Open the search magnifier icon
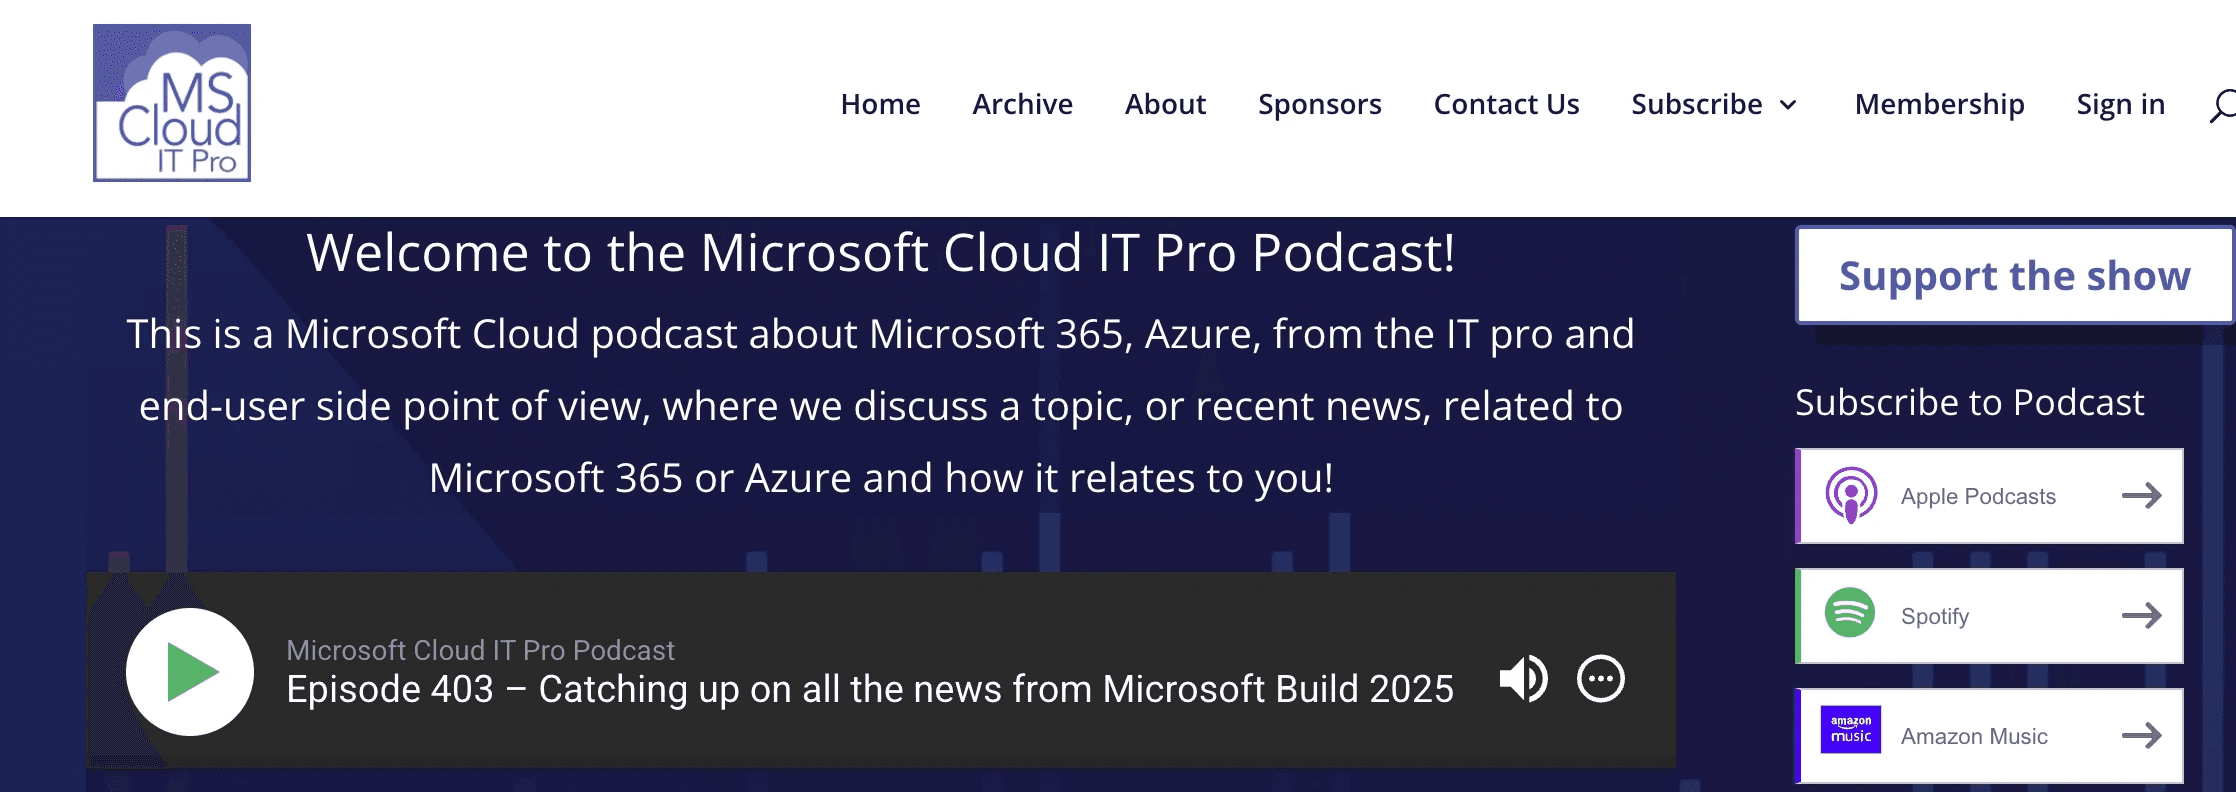The image size is (2236, 792). coord(2222,105)
